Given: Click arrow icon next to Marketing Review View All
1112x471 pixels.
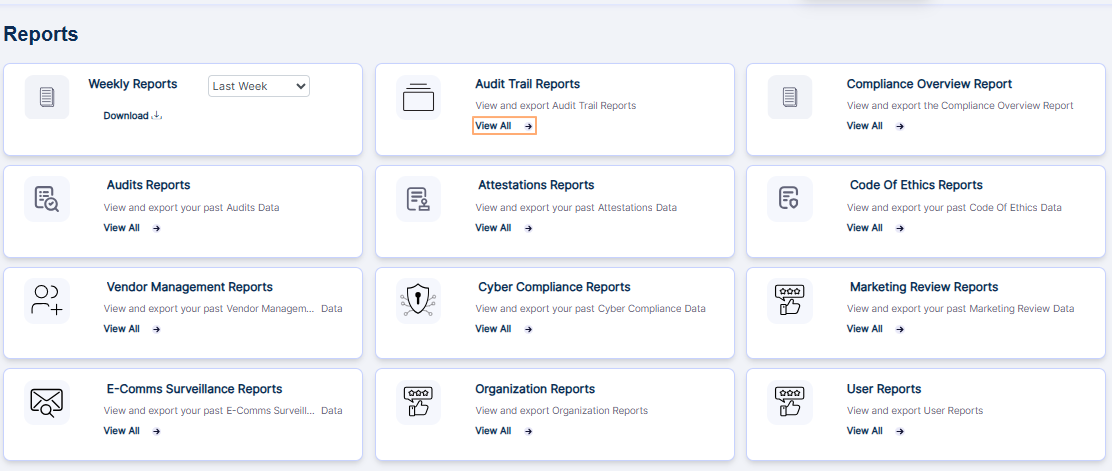Looking at the screenshot, I should point(900,329).
